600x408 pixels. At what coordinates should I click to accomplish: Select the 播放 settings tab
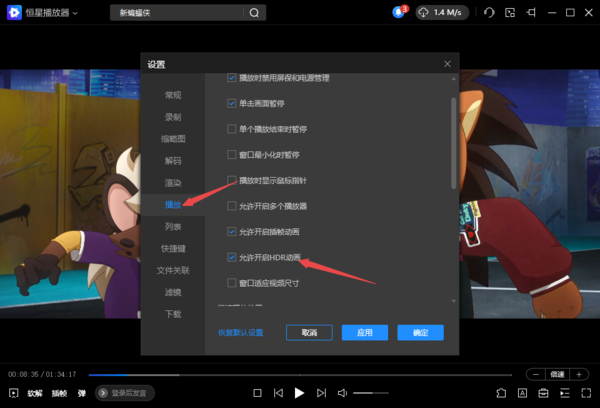pyautogui.click(x=173, y=205)
